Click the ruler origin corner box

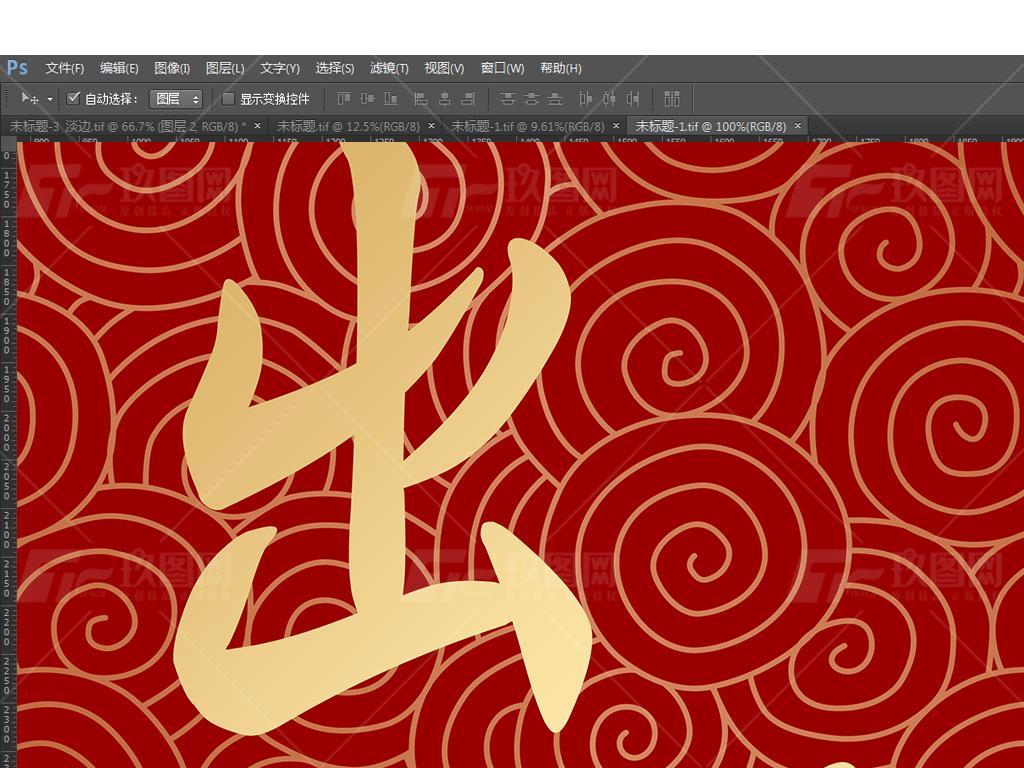(8, 141)
